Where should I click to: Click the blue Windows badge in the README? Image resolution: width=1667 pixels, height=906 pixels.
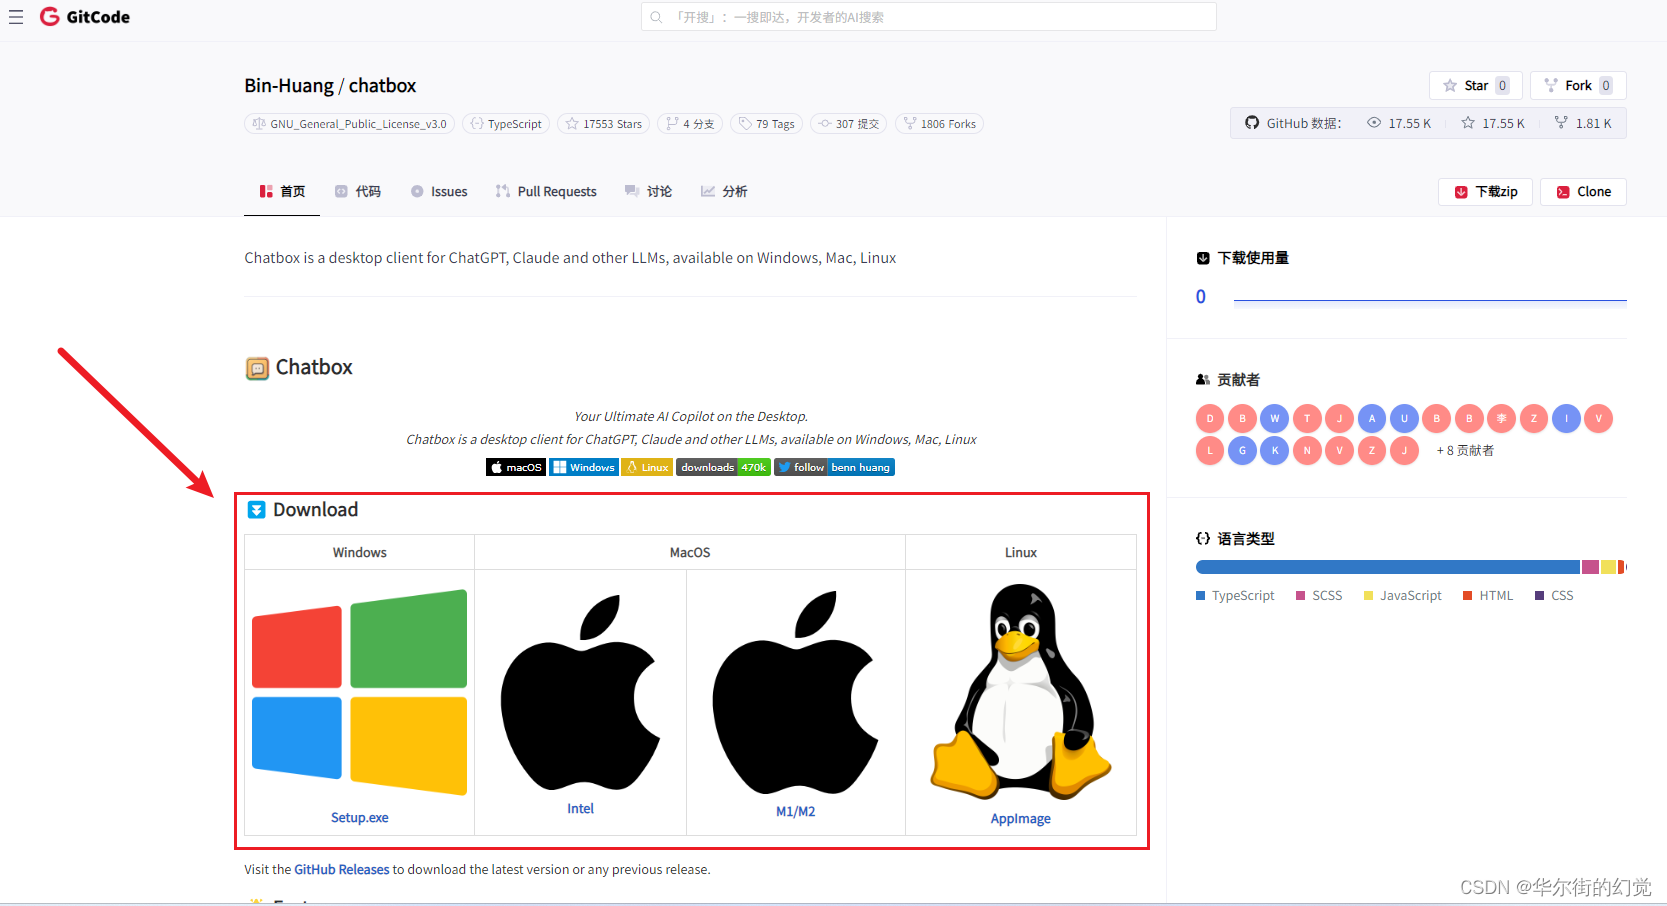click(x=584, y=467)
